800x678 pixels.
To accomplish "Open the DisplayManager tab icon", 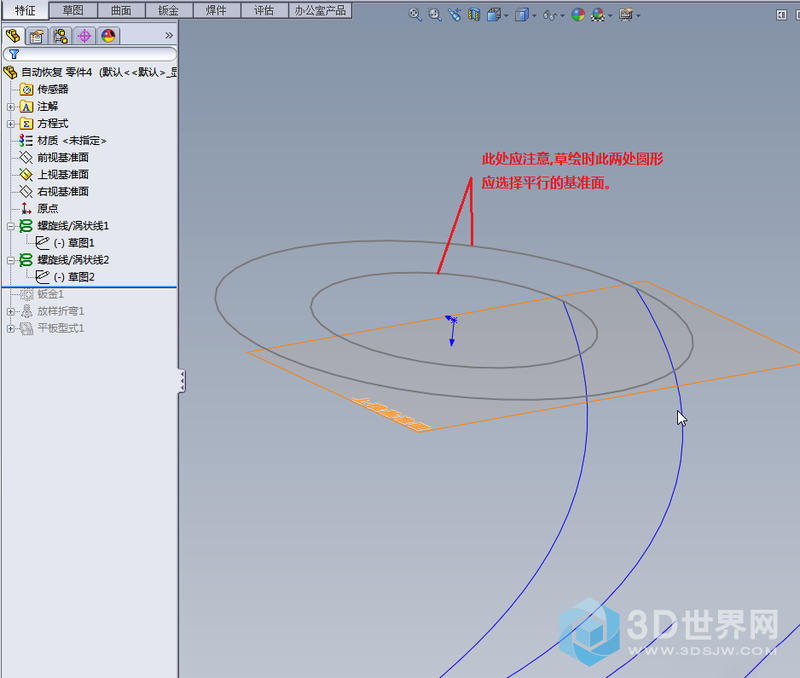I will pyautogui.click(x=108, y=36).
